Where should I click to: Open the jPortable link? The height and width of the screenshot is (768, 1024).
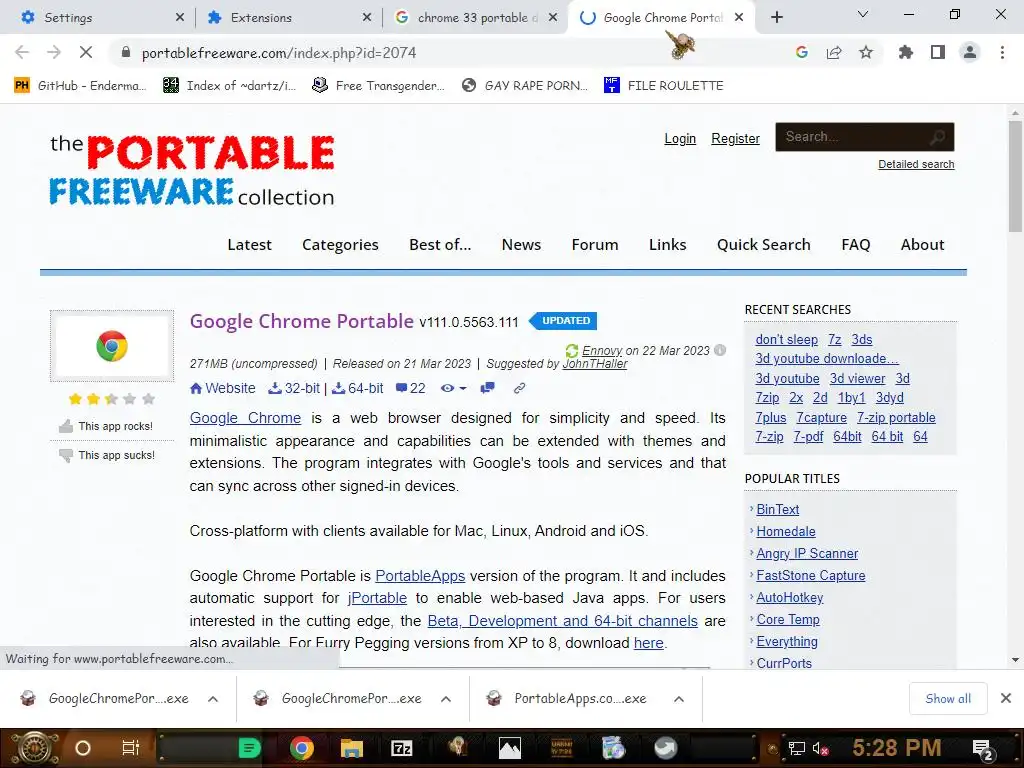[377, 598]
